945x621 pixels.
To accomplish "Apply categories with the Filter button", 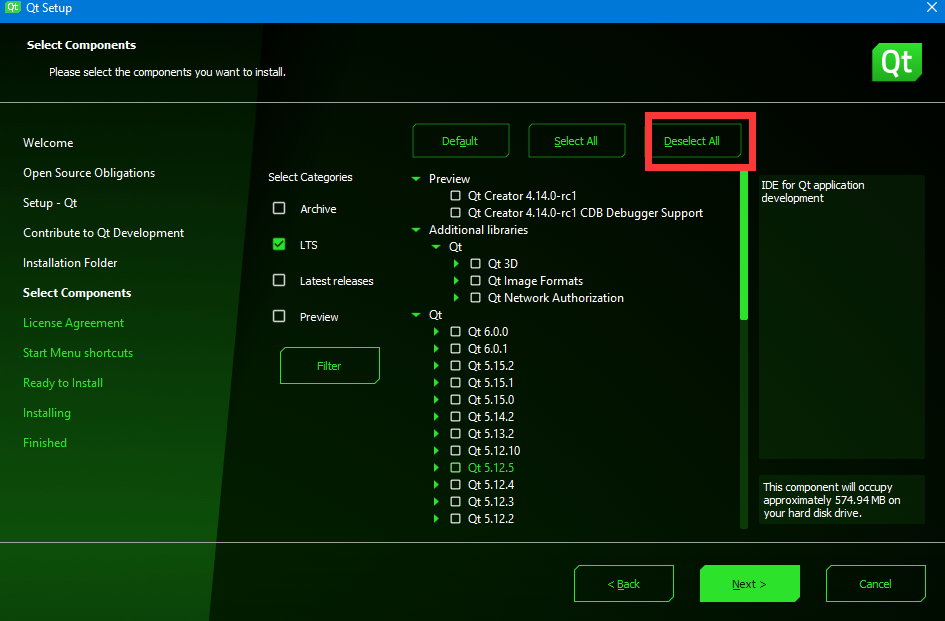I will tap(329, 366).
